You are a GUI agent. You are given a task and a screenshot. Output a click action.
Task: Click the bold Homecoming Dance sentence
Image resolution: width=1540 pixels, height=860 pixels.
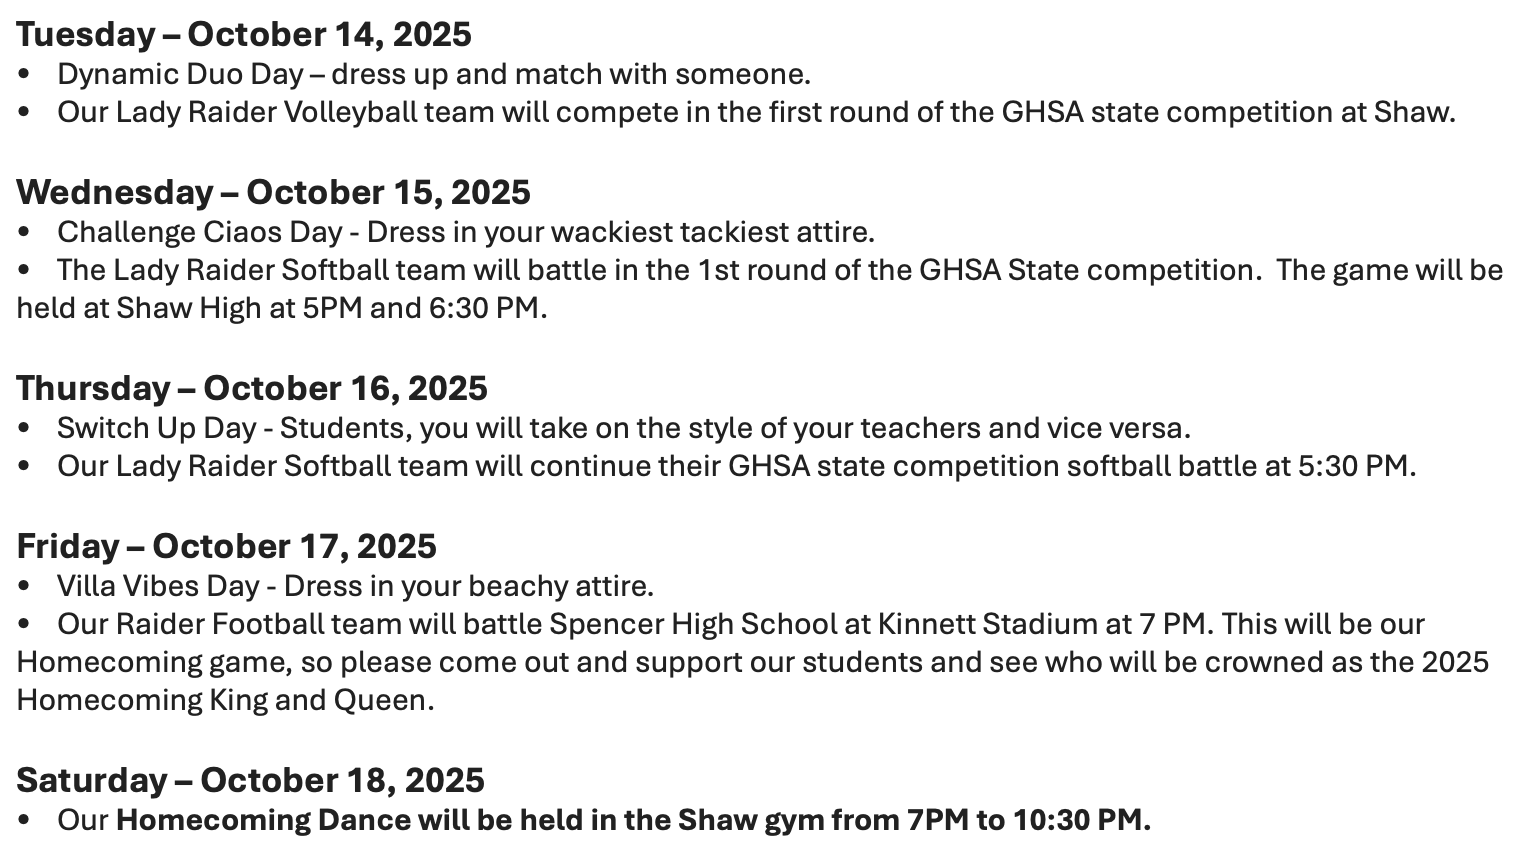[633, 820]
